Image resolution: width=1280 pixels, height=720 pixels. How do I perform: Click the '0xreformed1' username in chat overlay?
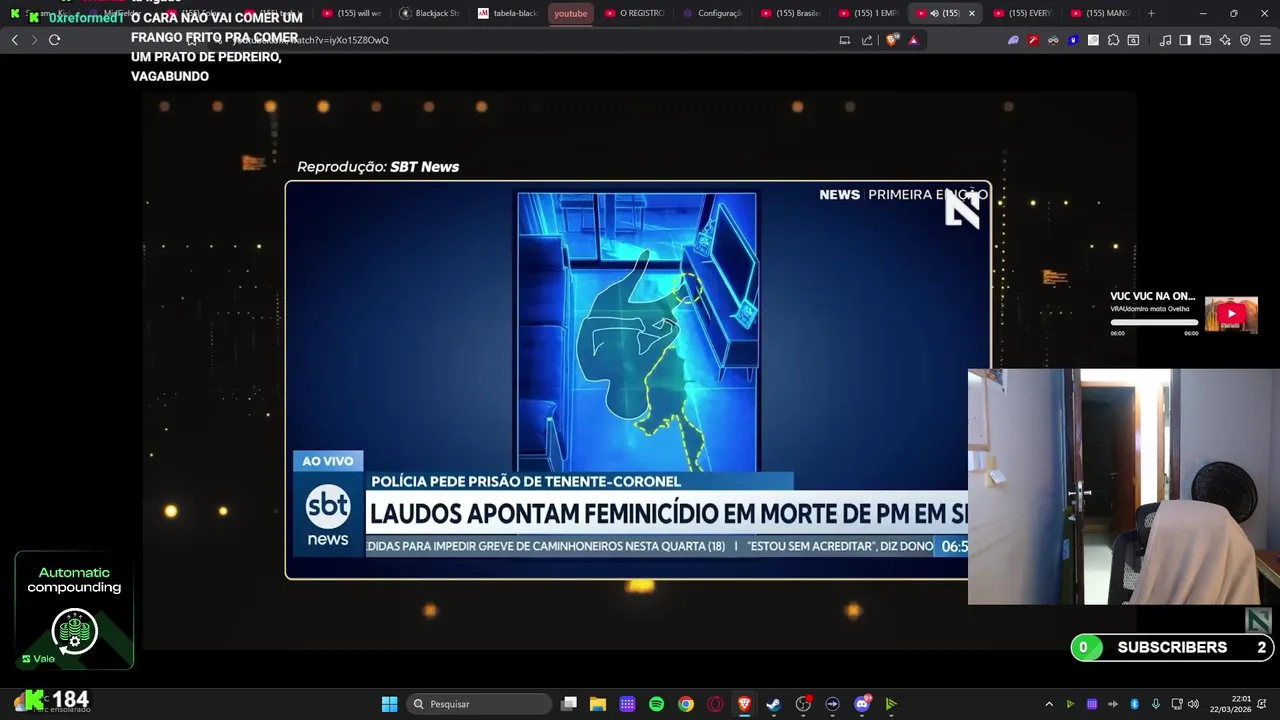(86, 18)
